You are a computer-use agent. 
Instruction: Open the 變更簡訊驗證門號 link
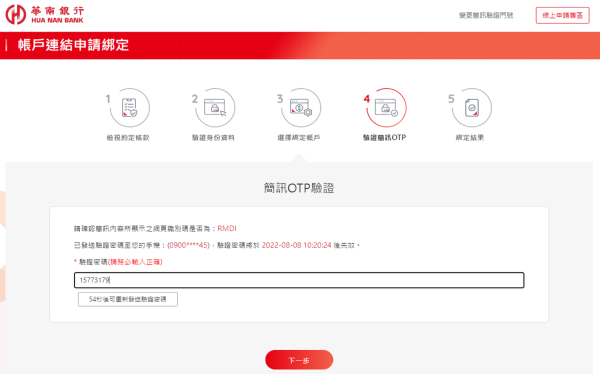pyautogui.click(x=486, y=15)
